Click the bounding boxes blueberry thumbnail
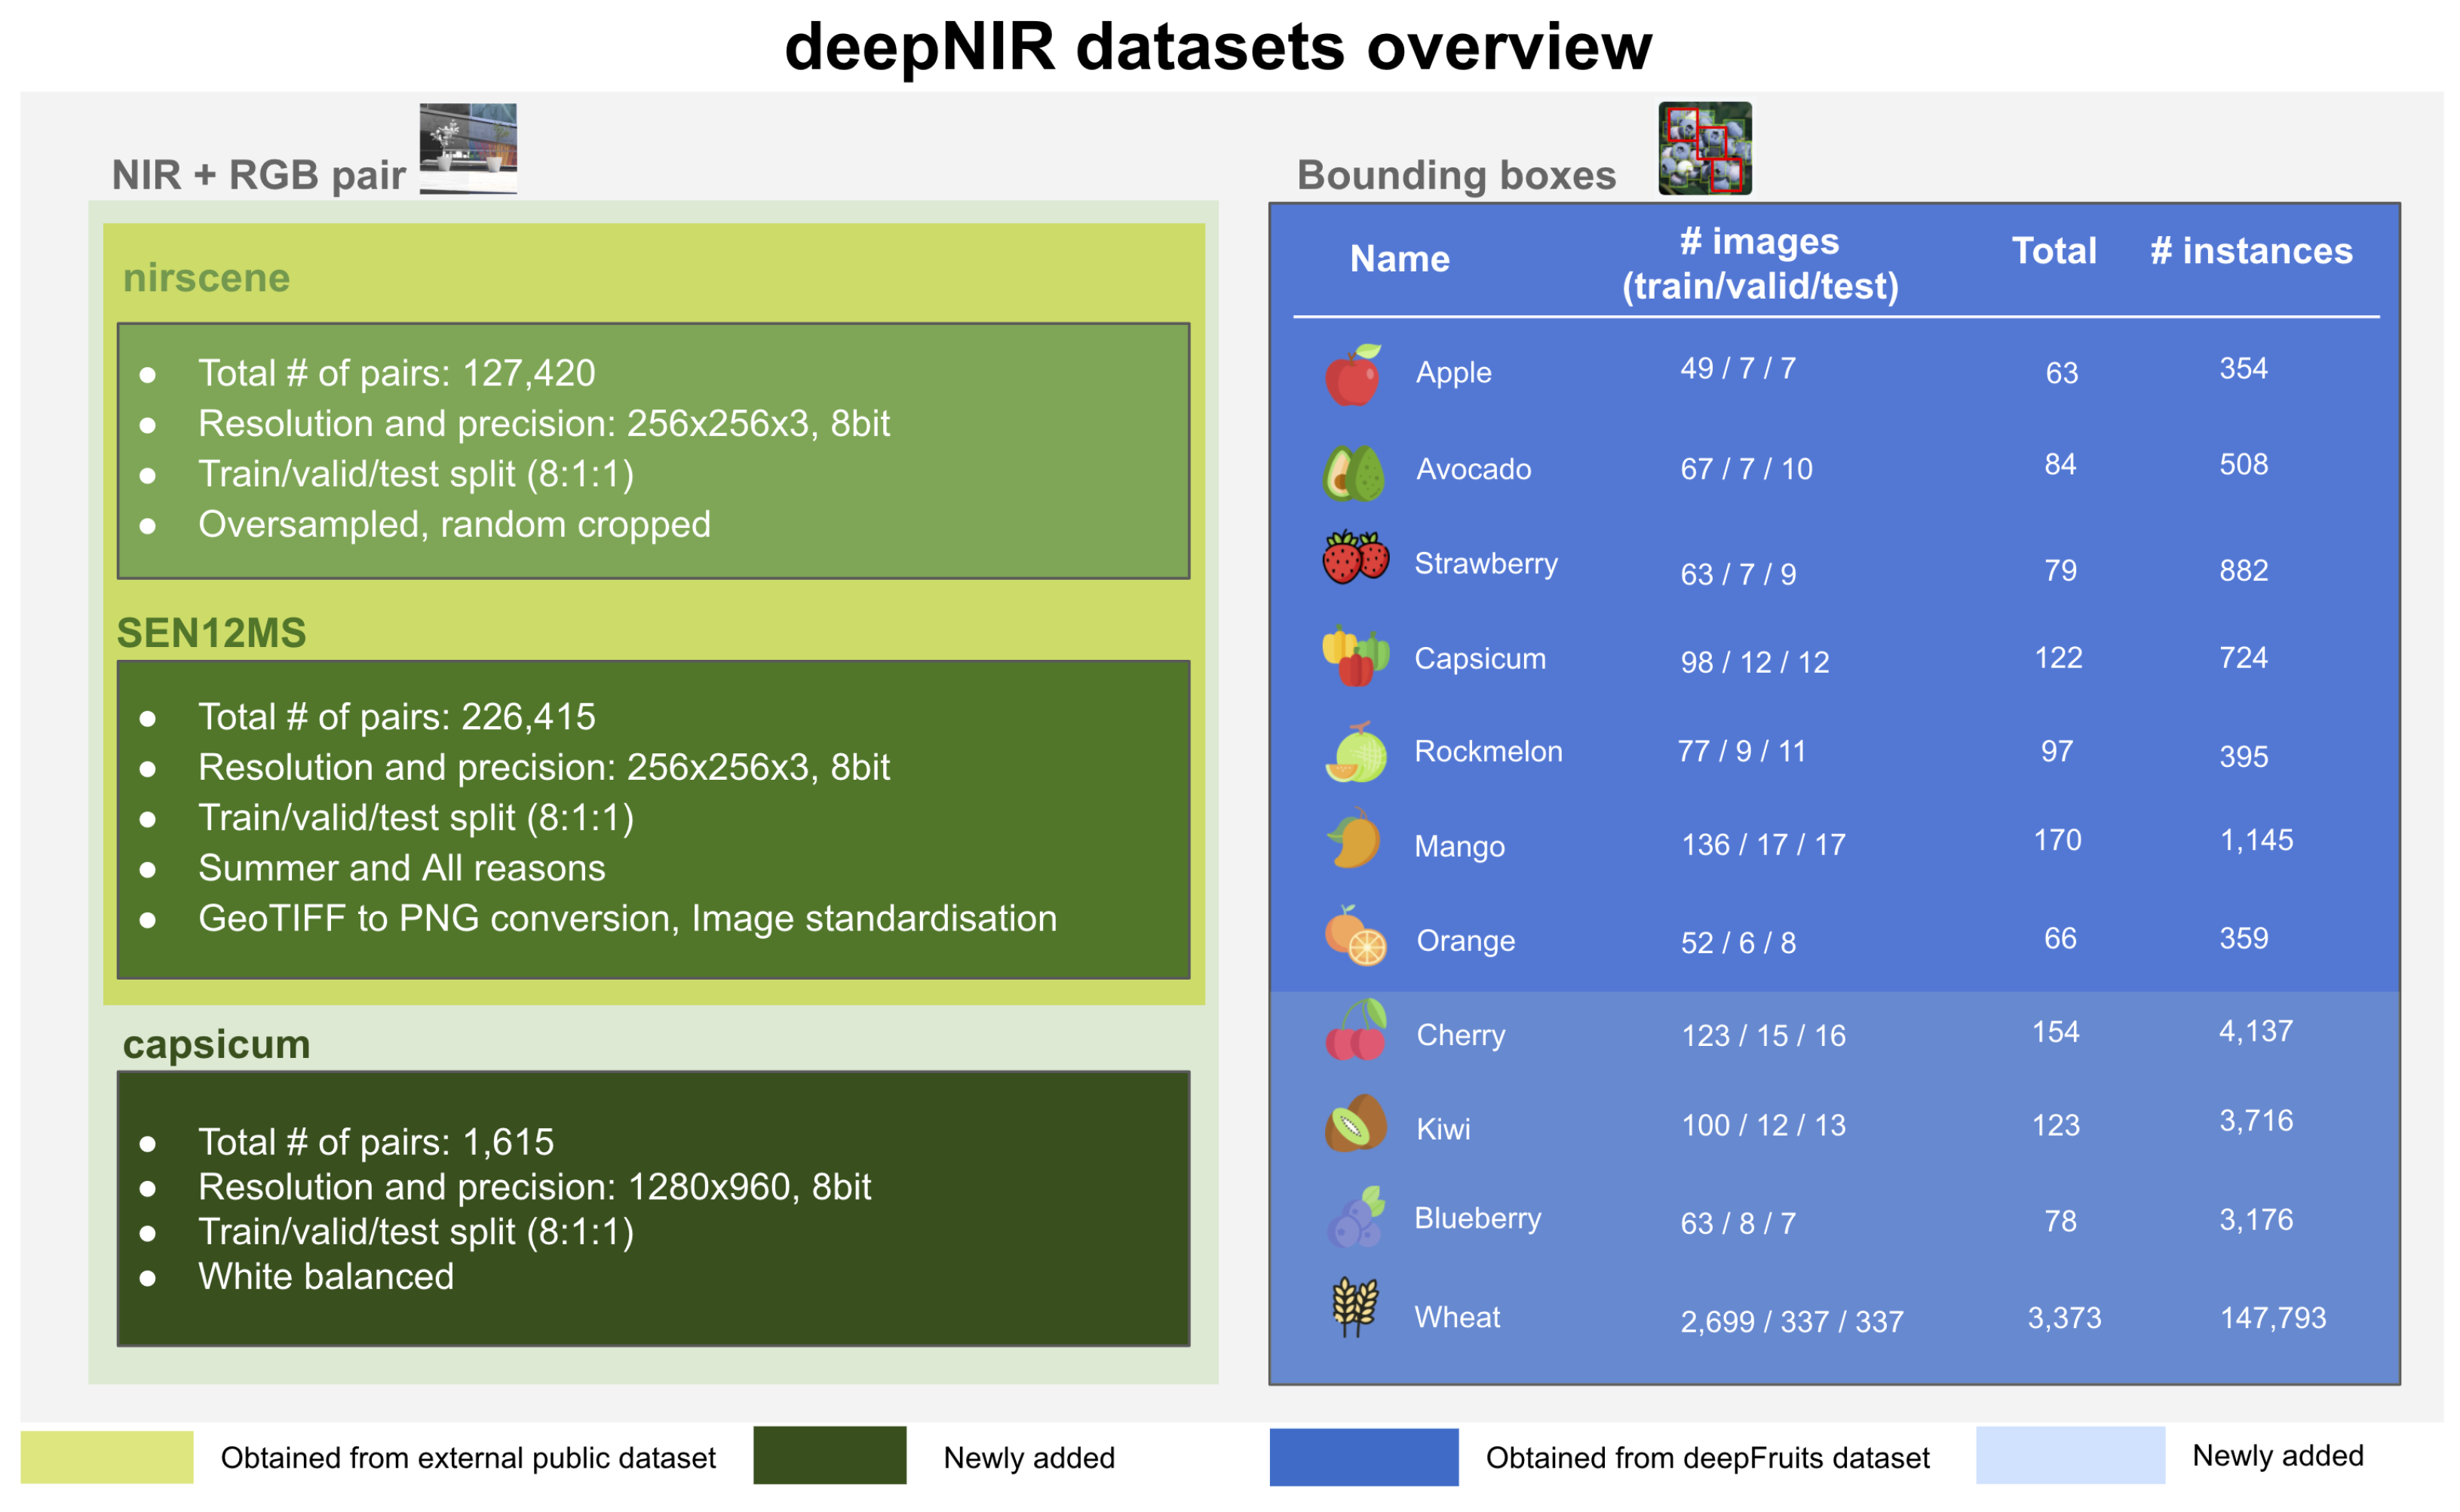This screenshot has width=2460, height=1512. [1704, 148]
